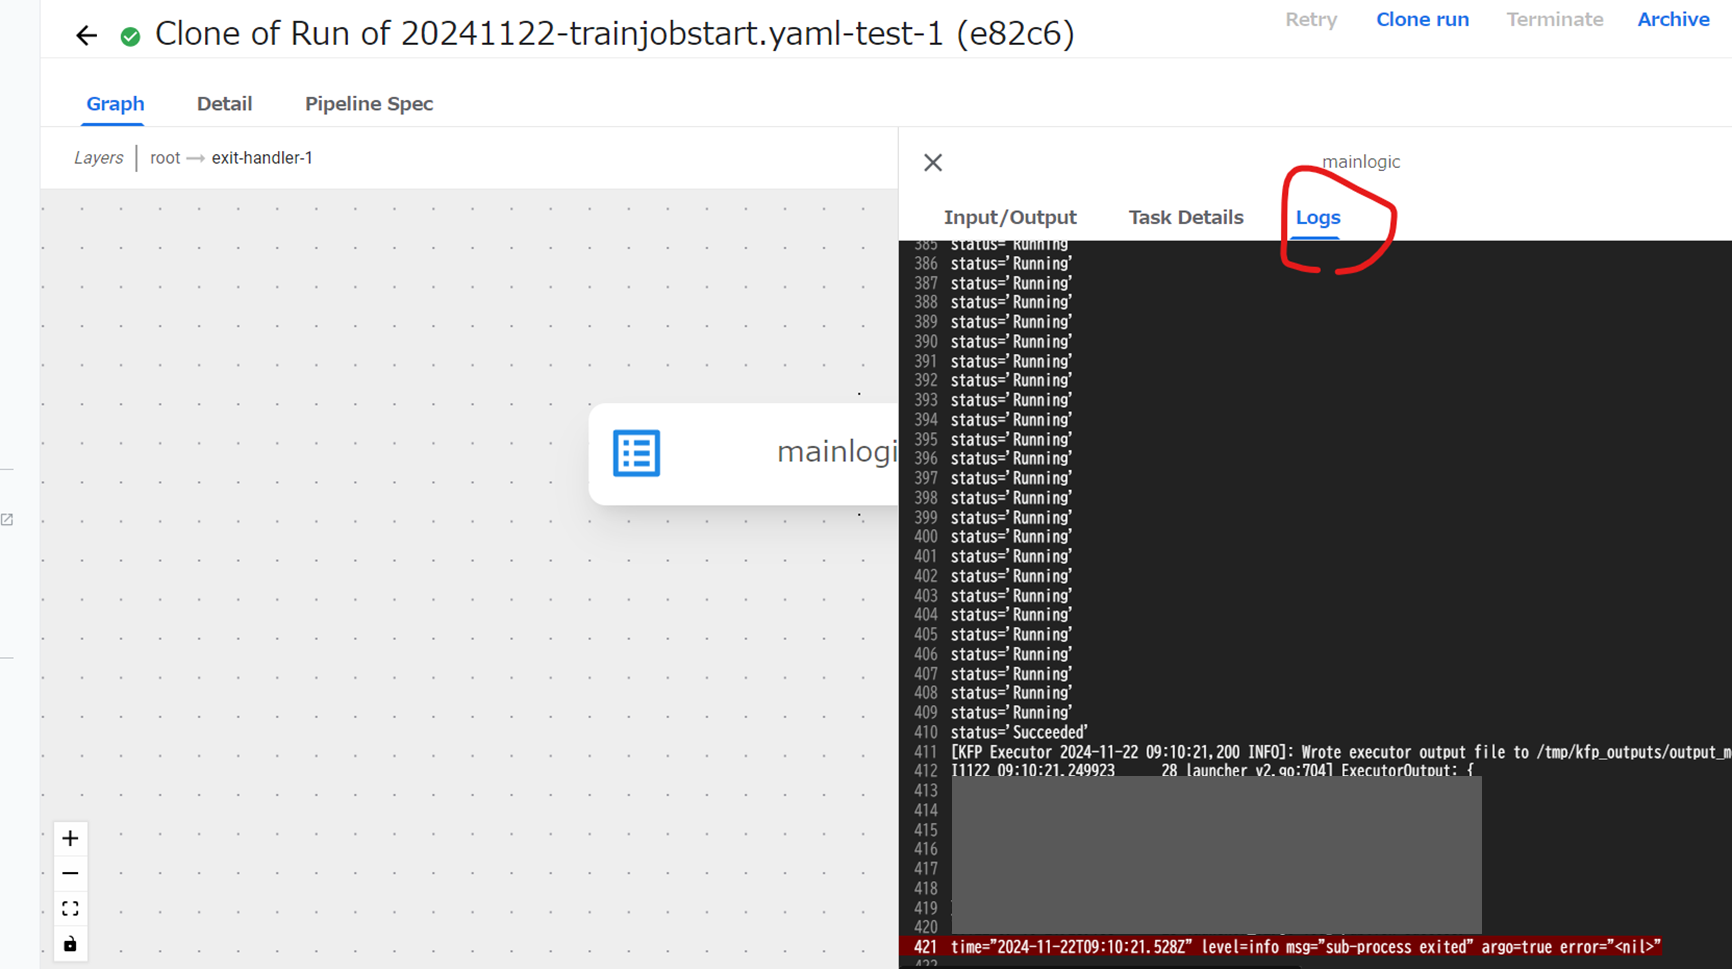
Task: Select the Logs tab
Action: [1317, 217]
